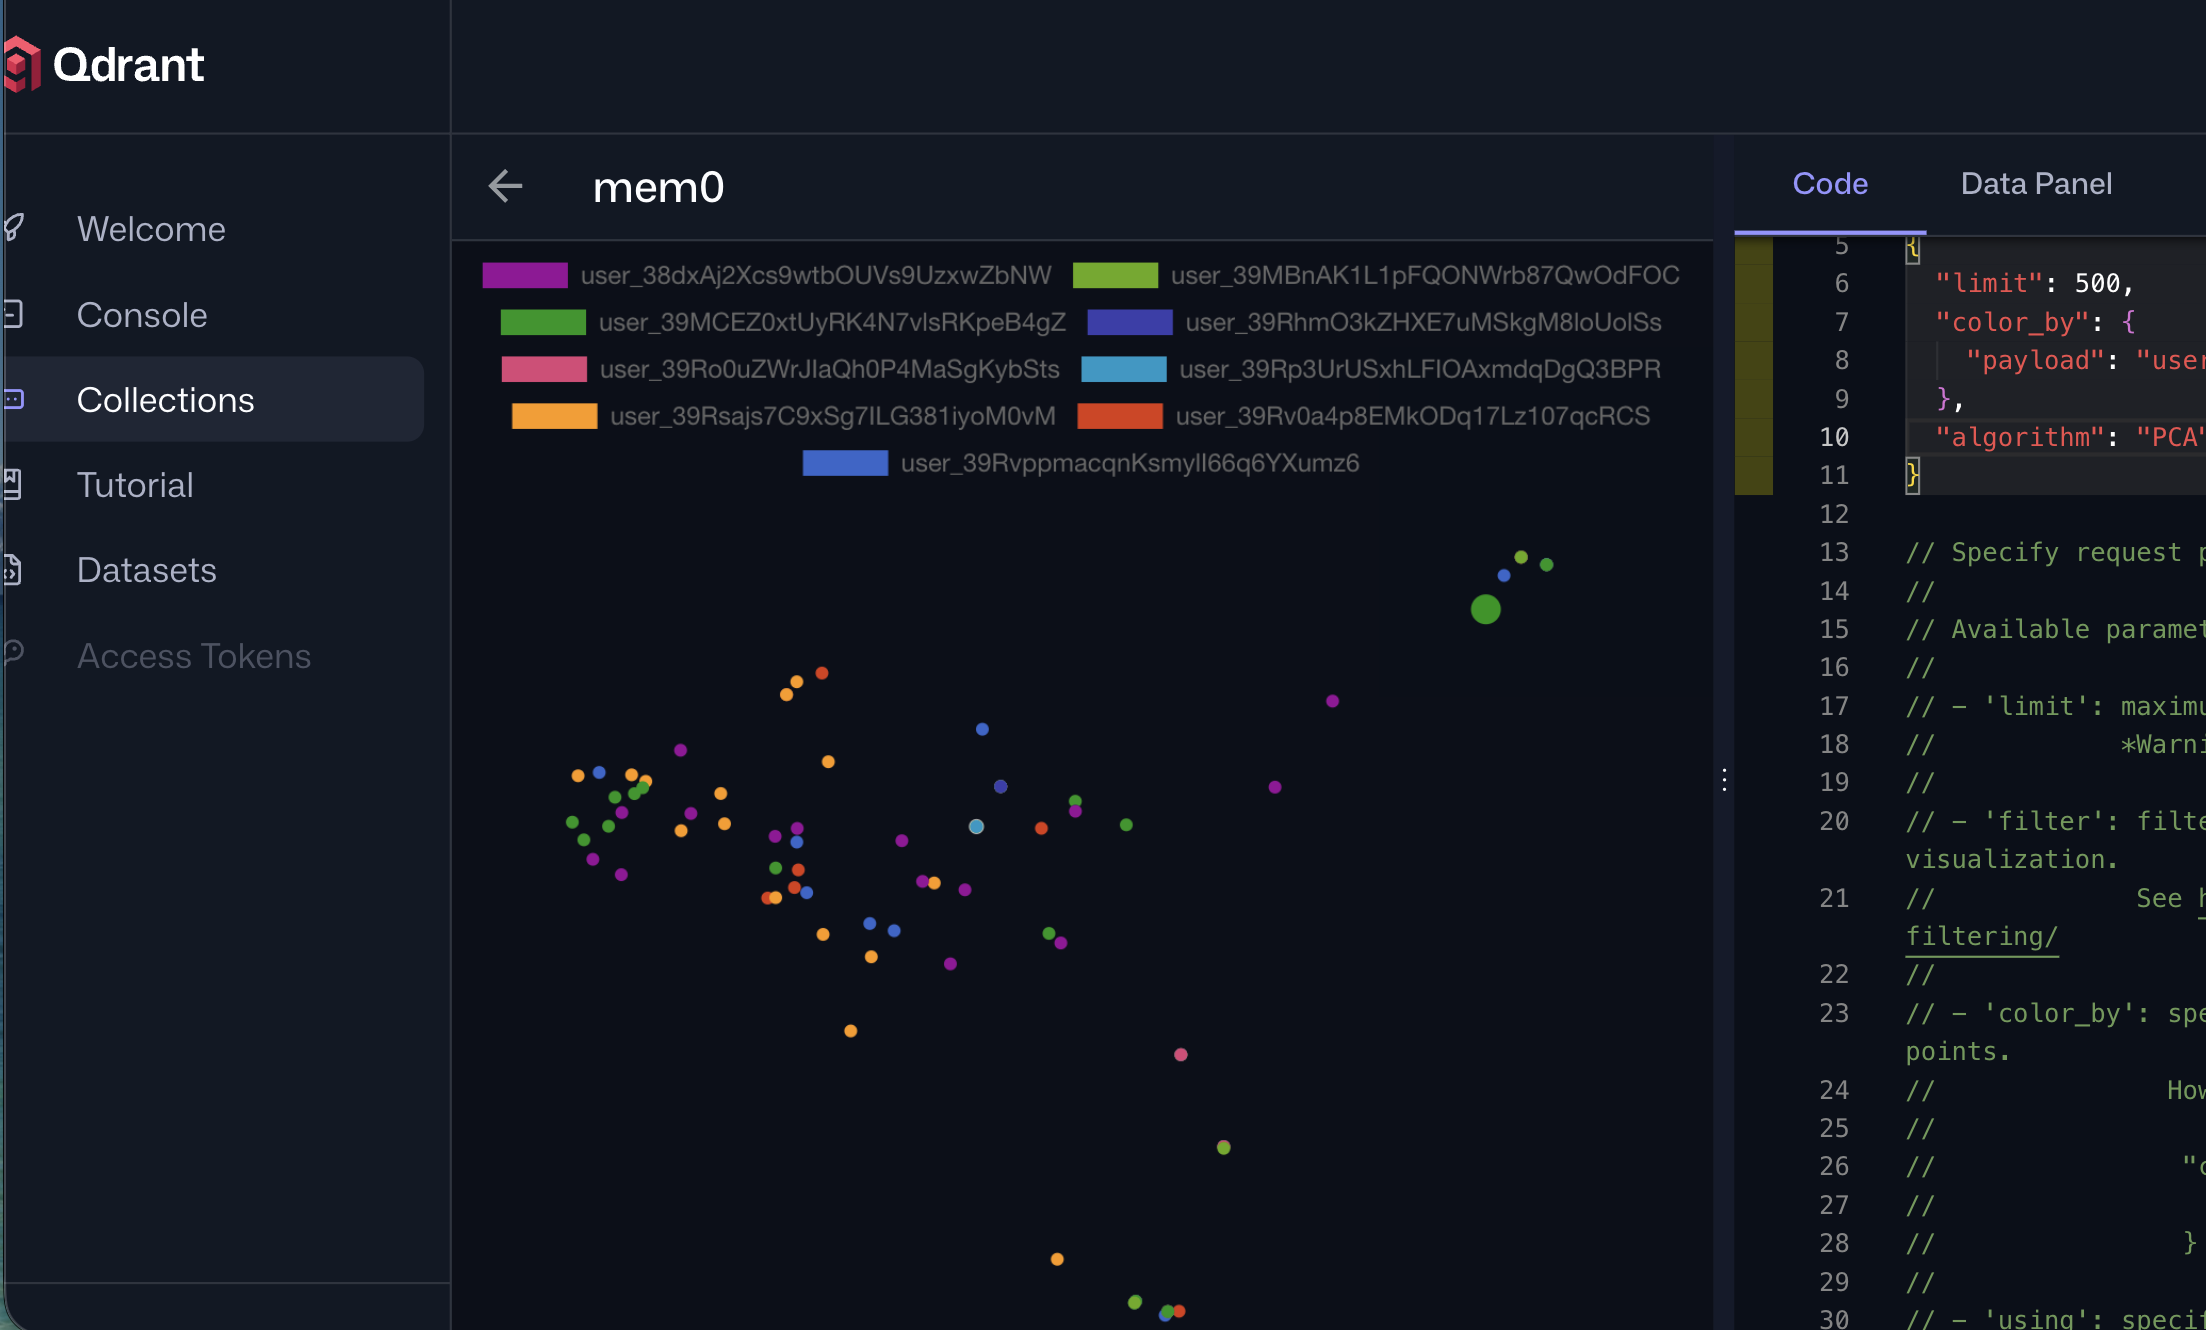Click the cyan legend swatch for user_39Rp3UrUSxhLFIOAxmdqDgQ3BPR
The height and width of the screenshot is (1330, 2206).
click(1123, 369)
